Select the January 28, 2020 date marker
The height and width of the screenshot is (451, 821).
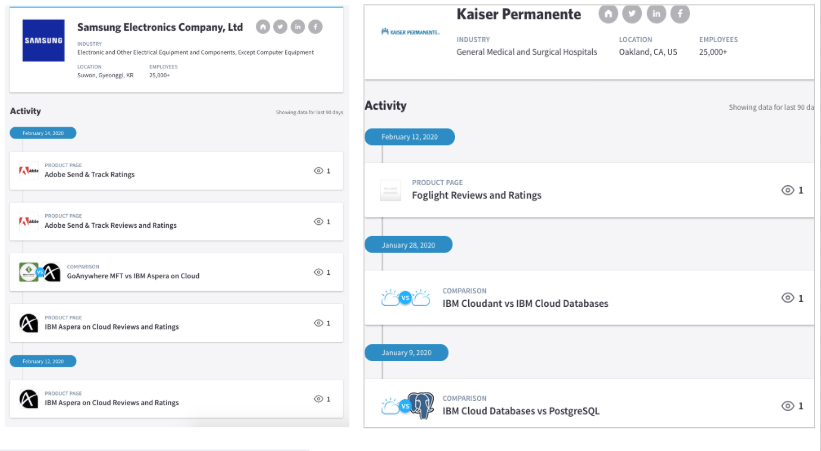pyautogui.click(x=408, y=245)
